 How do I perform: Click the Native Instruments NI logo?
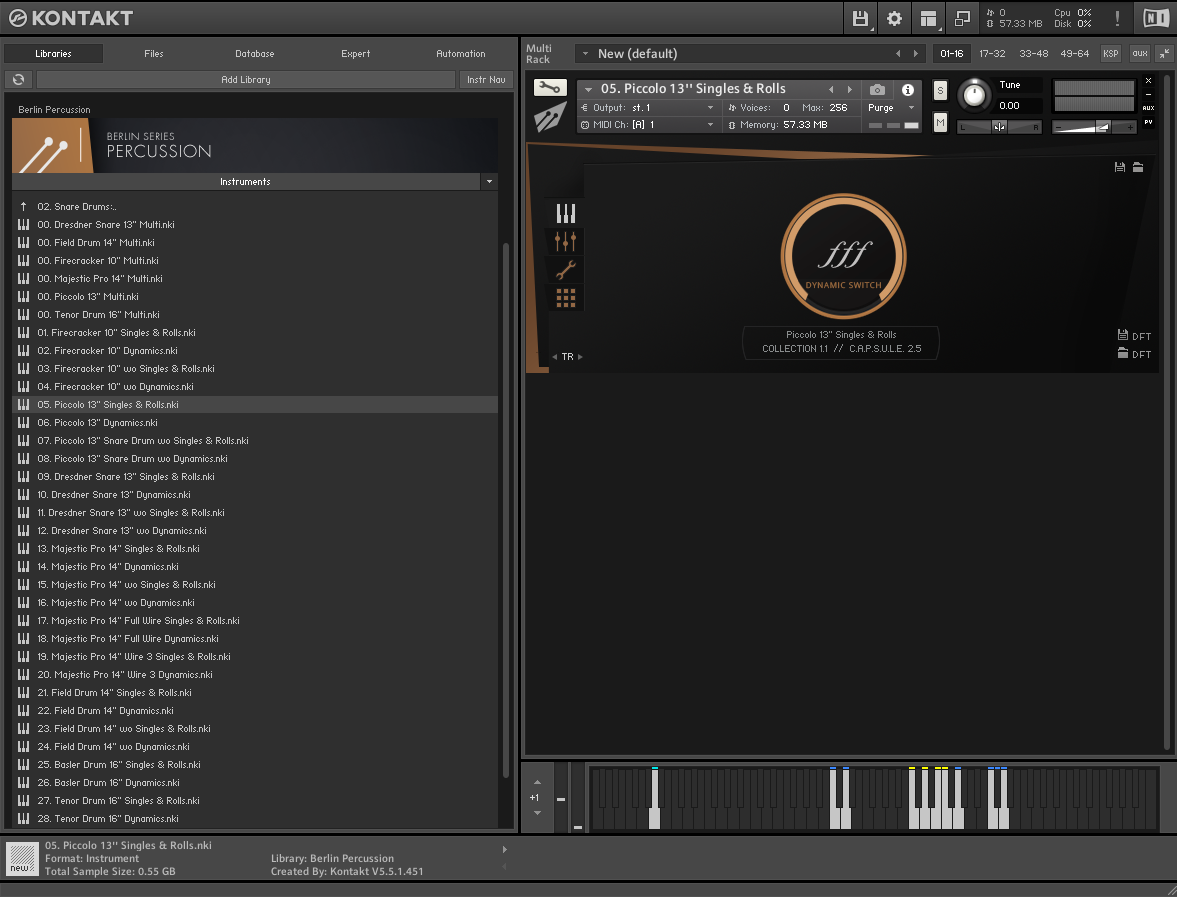[1156, 18]
